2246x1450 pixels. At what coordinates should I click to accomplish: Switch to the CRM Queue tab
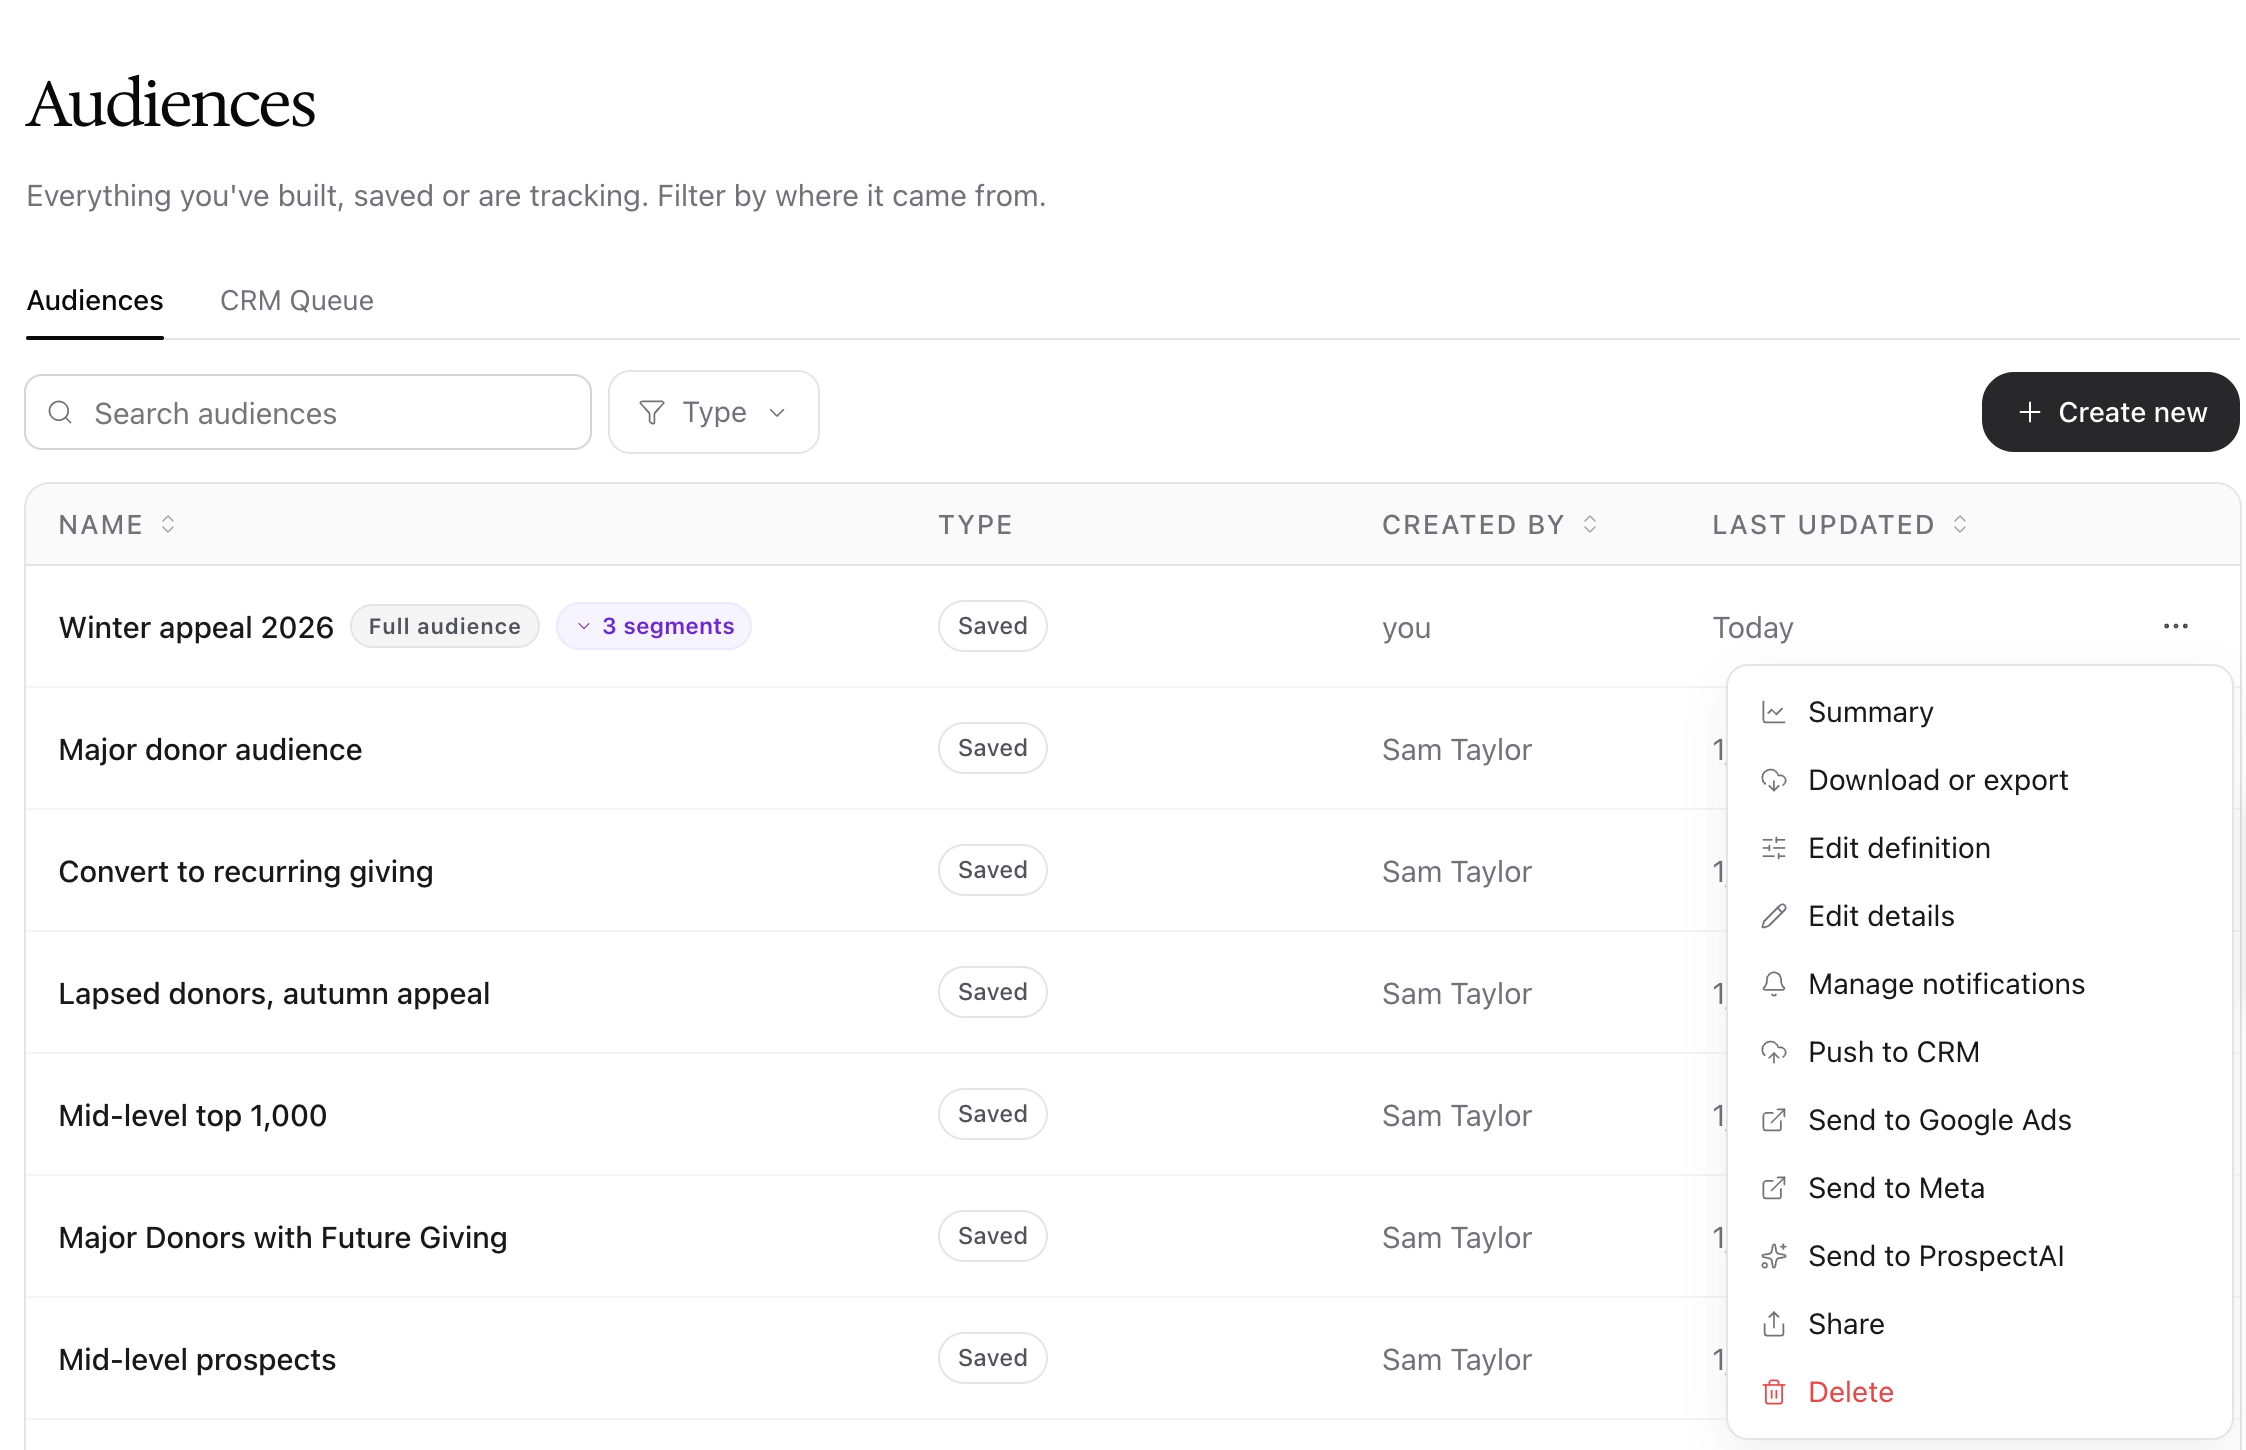297,301
